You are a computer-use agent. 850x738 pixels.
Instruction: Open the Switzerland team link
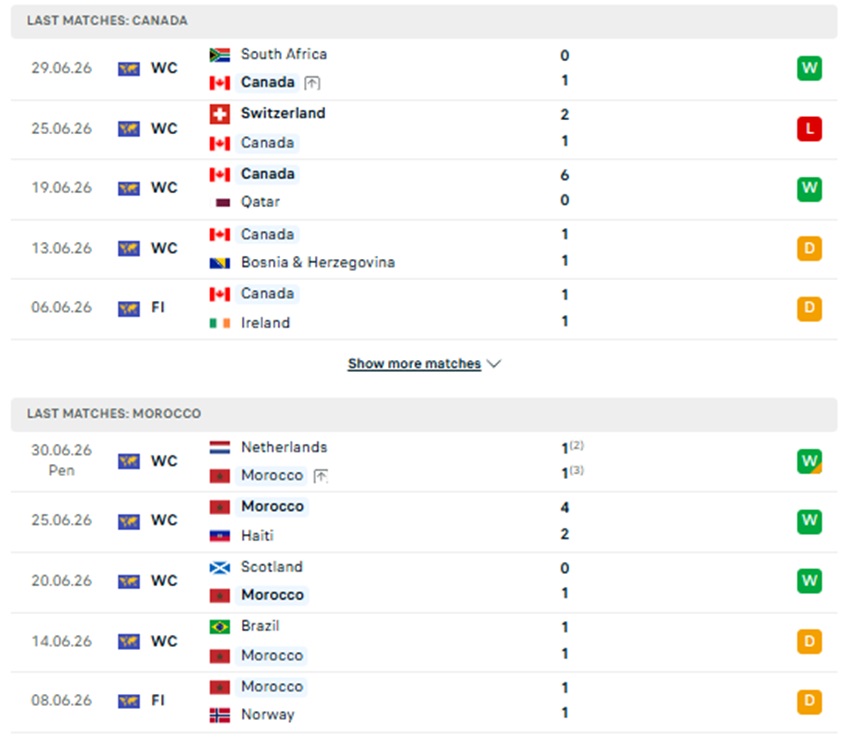point(283,113)
